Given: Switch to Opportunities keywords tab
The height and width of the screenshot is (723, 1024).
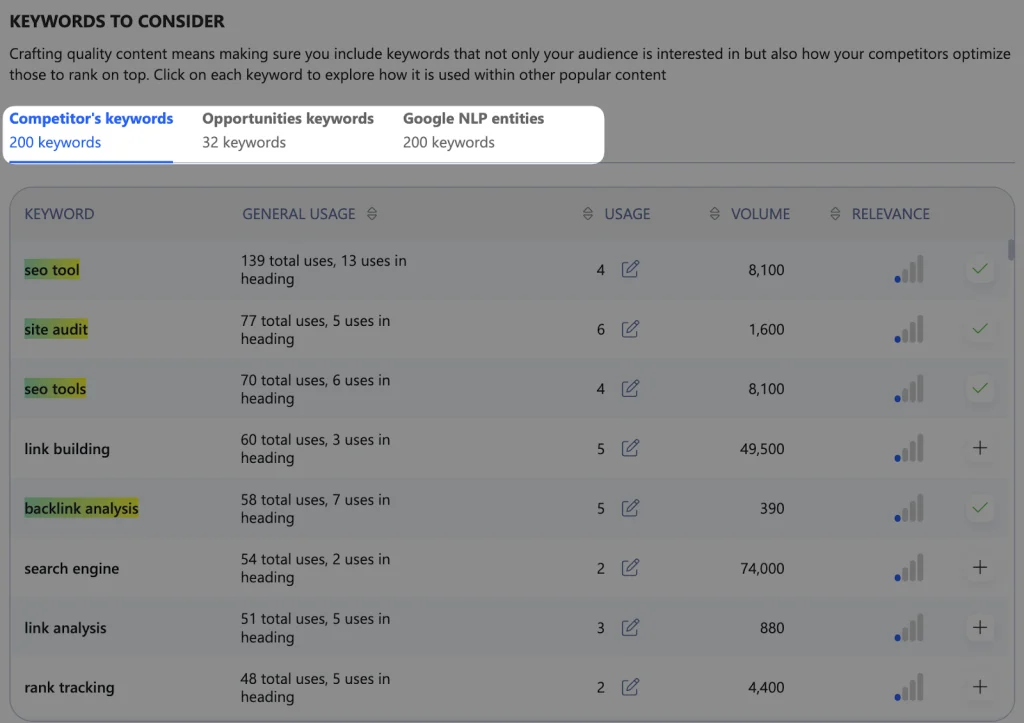Looking at the screenshot, I should [x=288, y=130].
